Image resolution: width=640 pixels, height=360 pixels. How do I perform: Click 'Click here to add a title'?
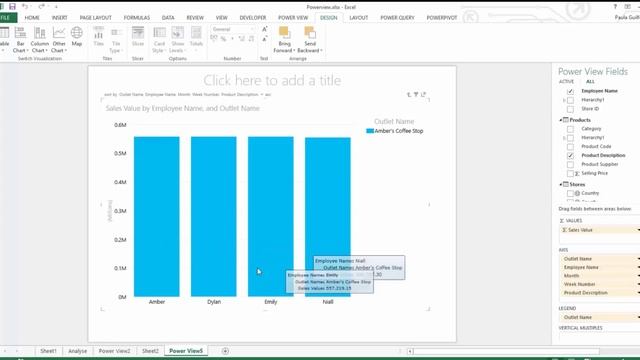272,80
